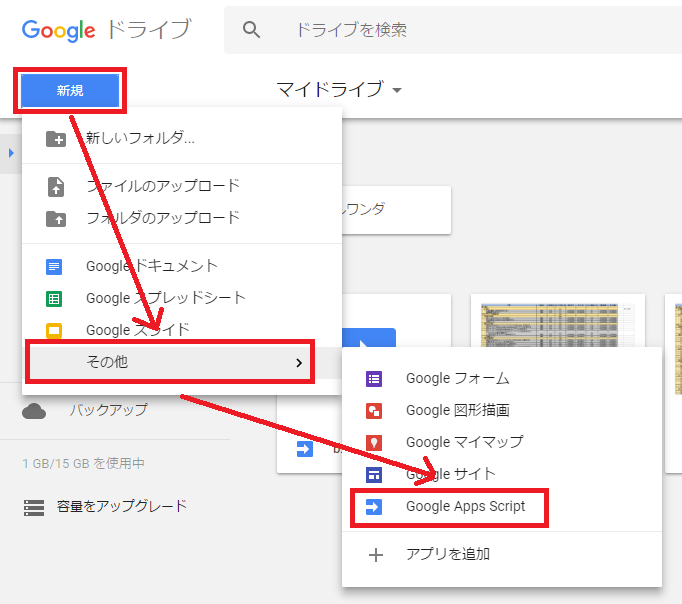Click the plus icon for adding apps
The image size is (682, 604).
[376, 555]
